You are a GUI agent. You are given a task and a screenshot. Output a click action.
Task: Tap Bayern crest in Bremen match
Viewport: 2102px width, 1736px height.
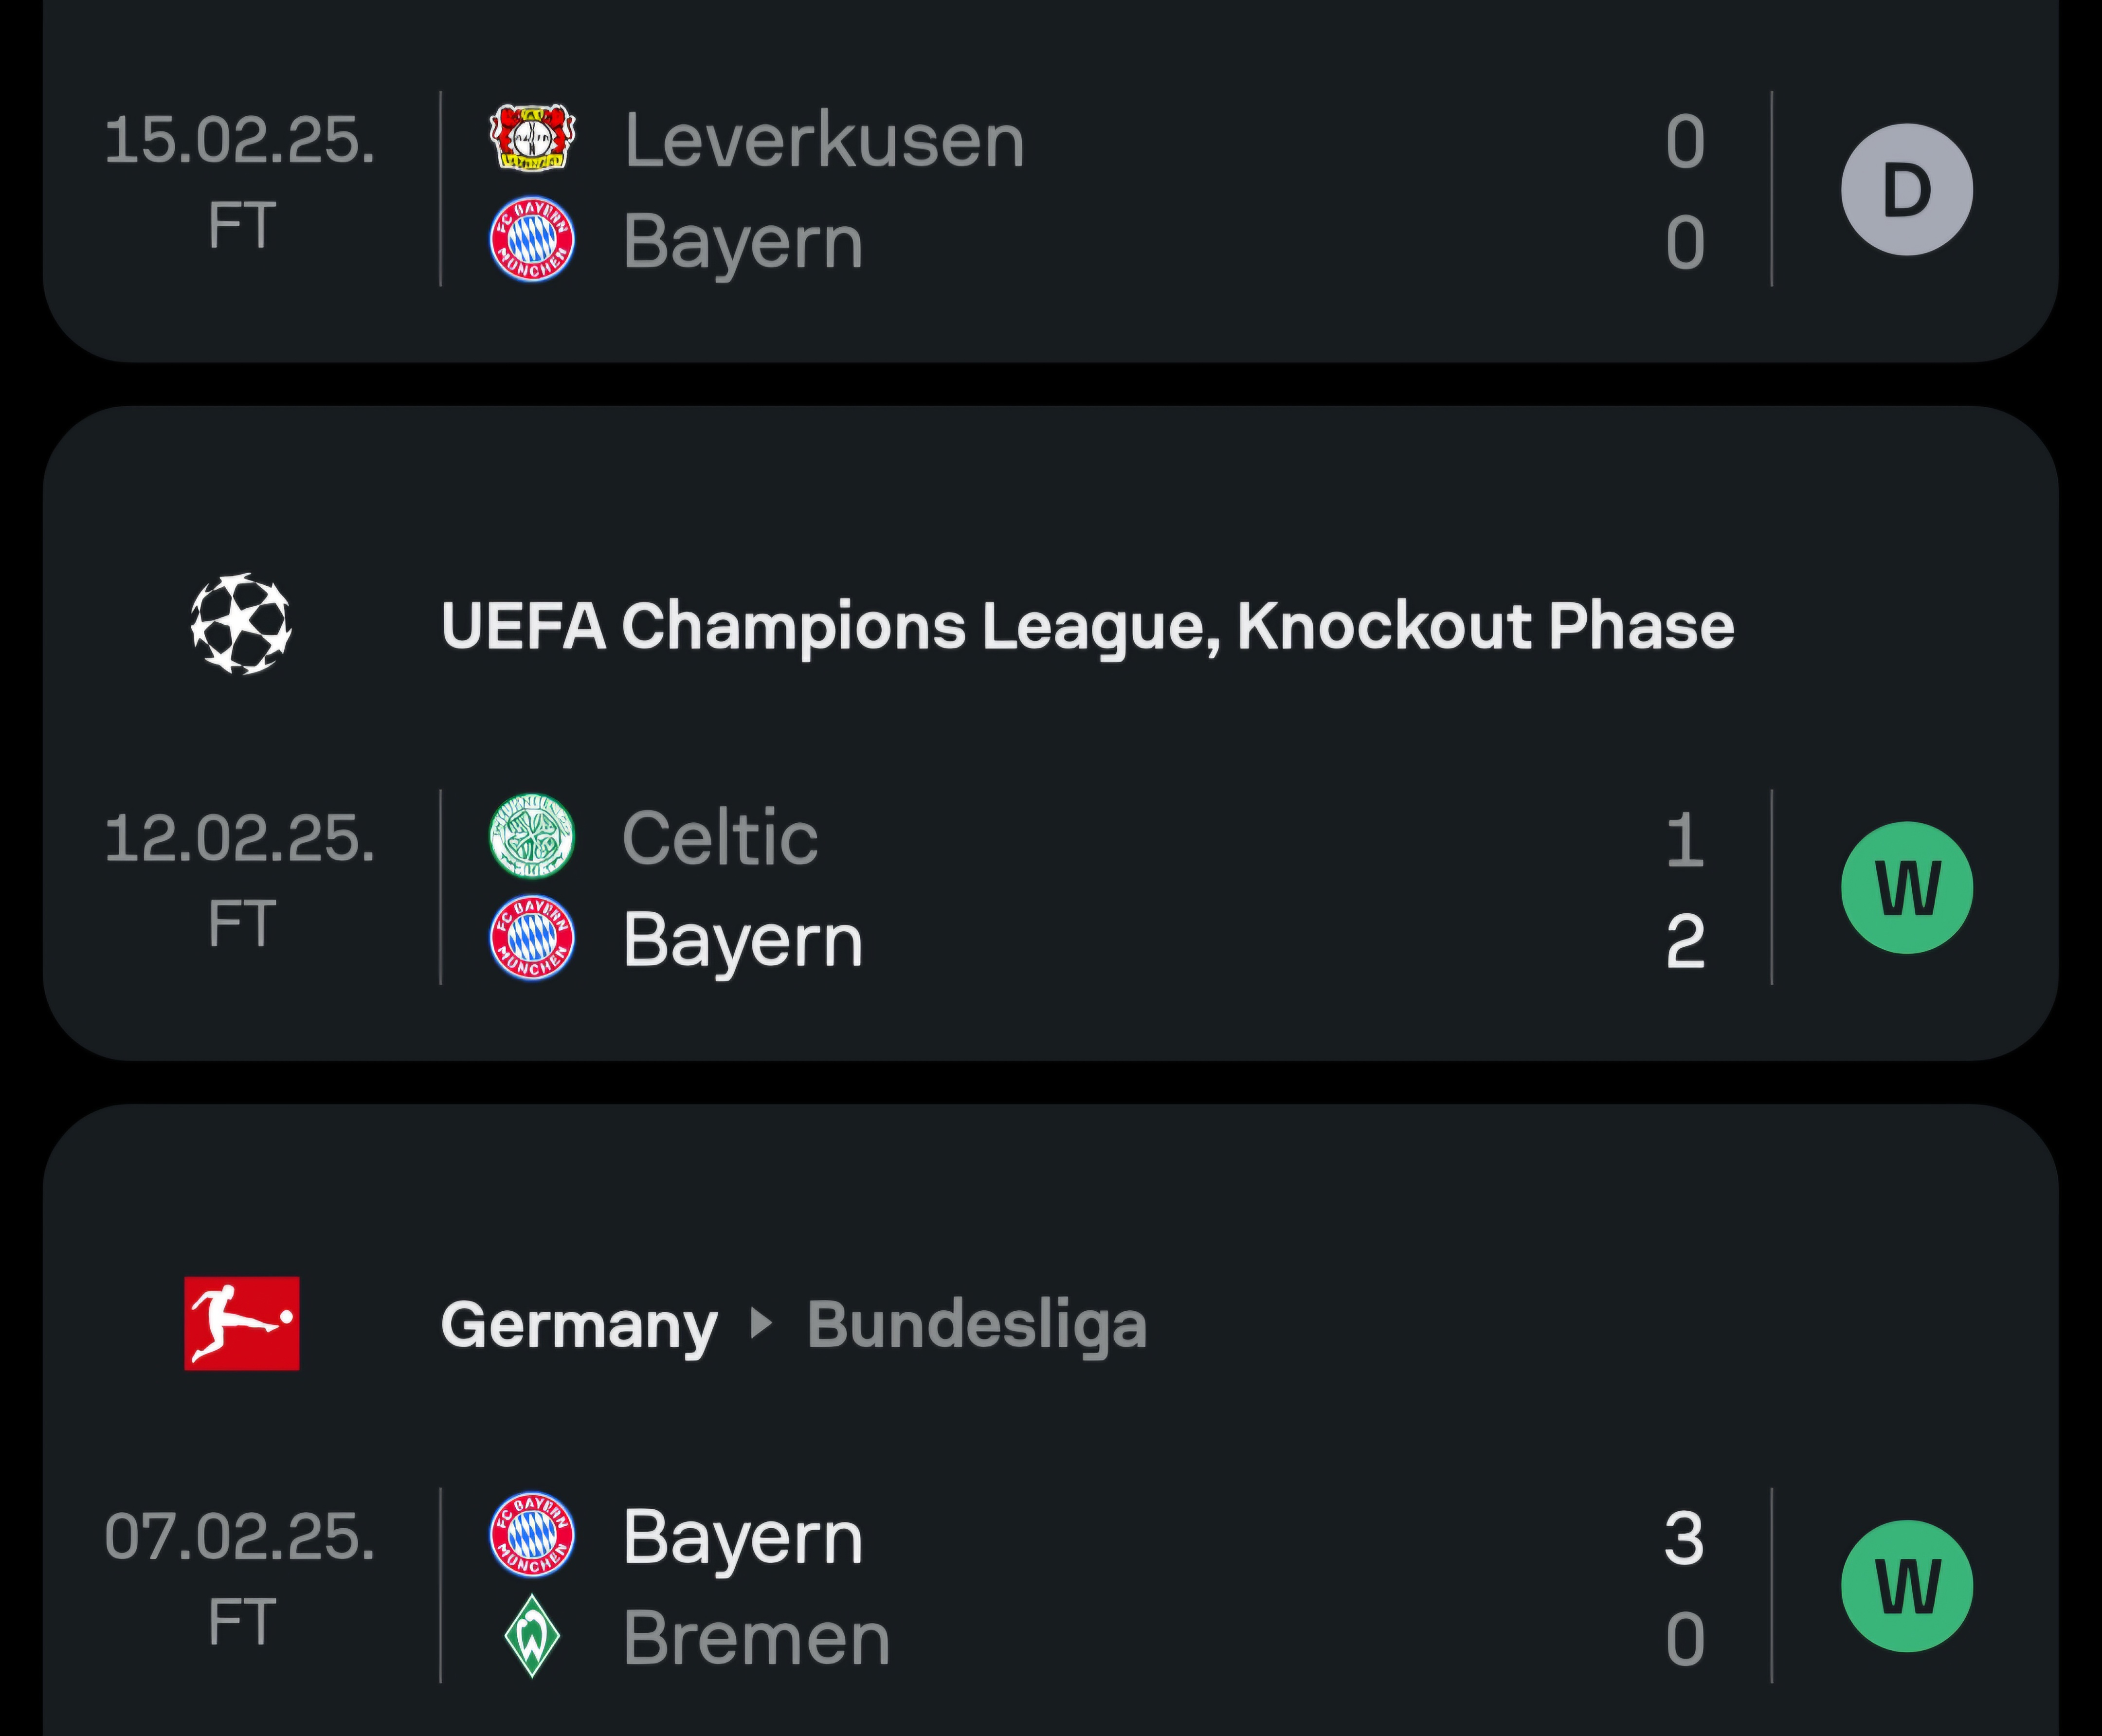pos(532,1535)
